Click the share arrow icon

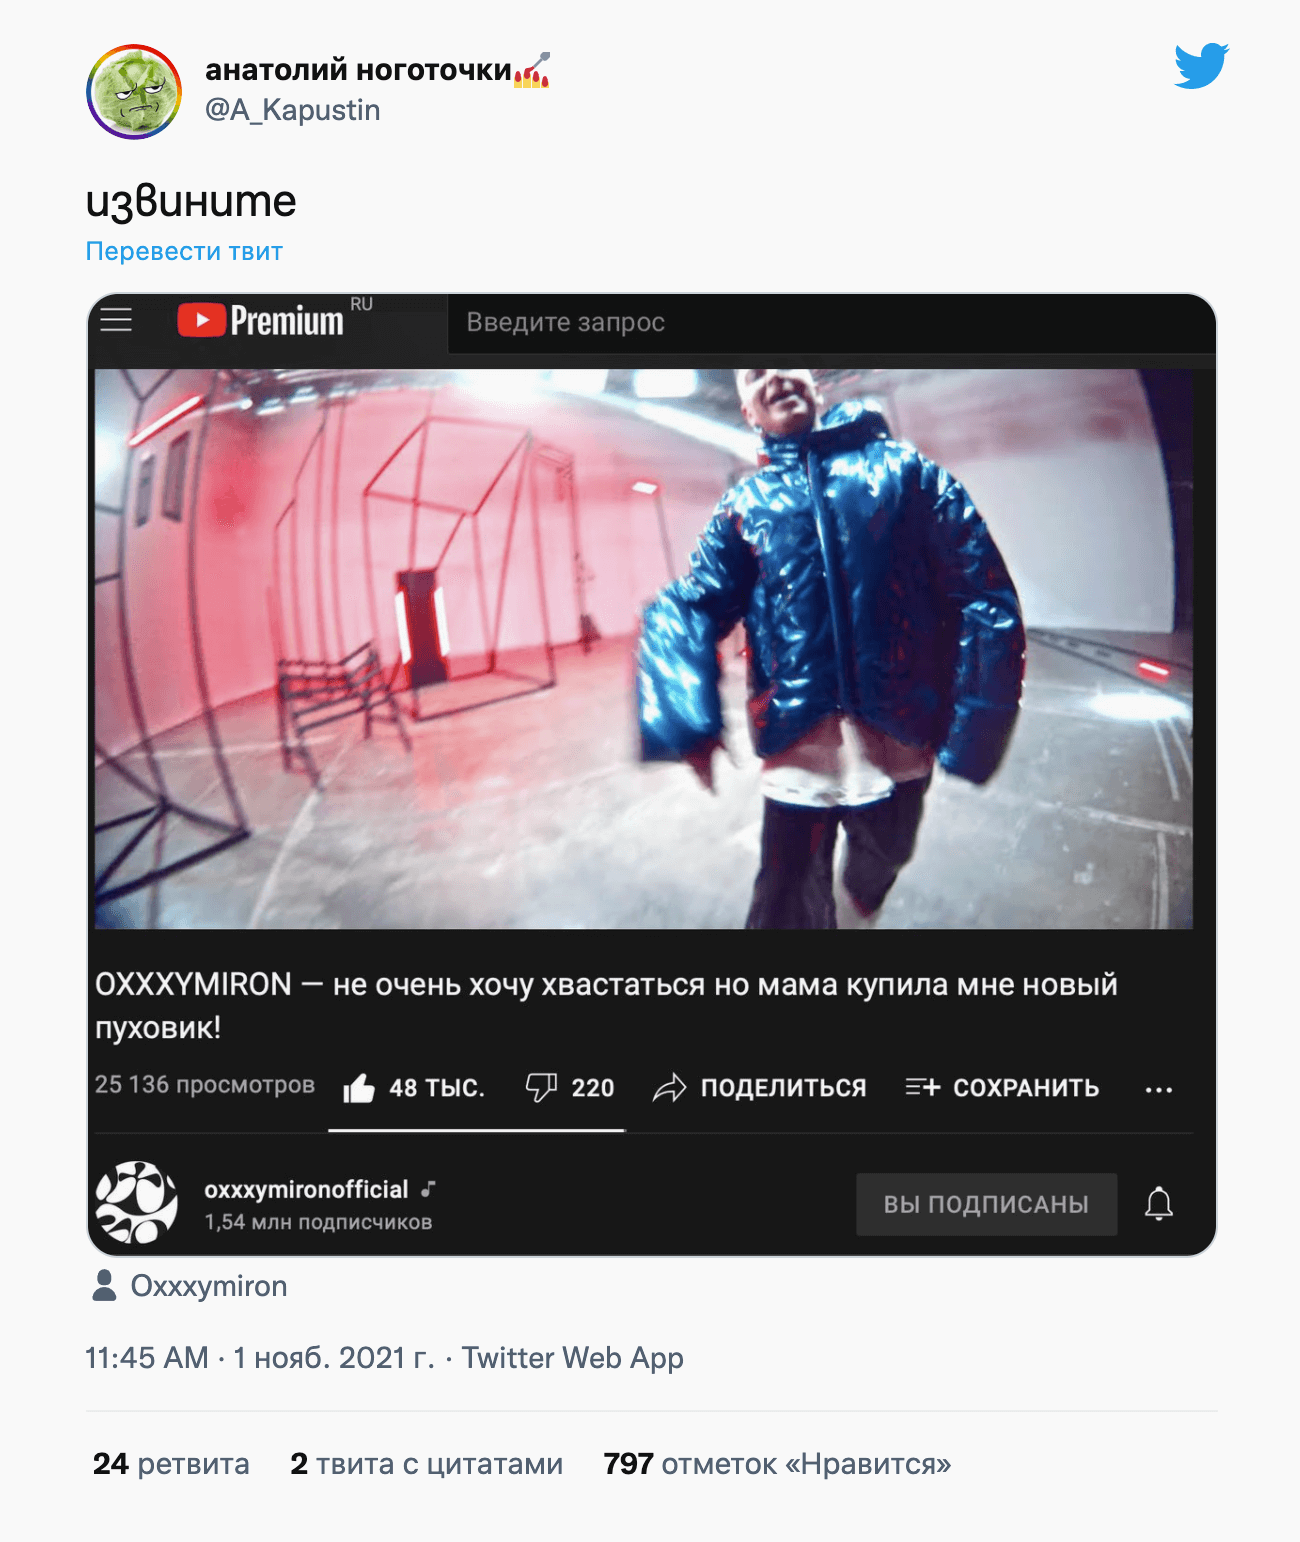(x=669, y=1088)
